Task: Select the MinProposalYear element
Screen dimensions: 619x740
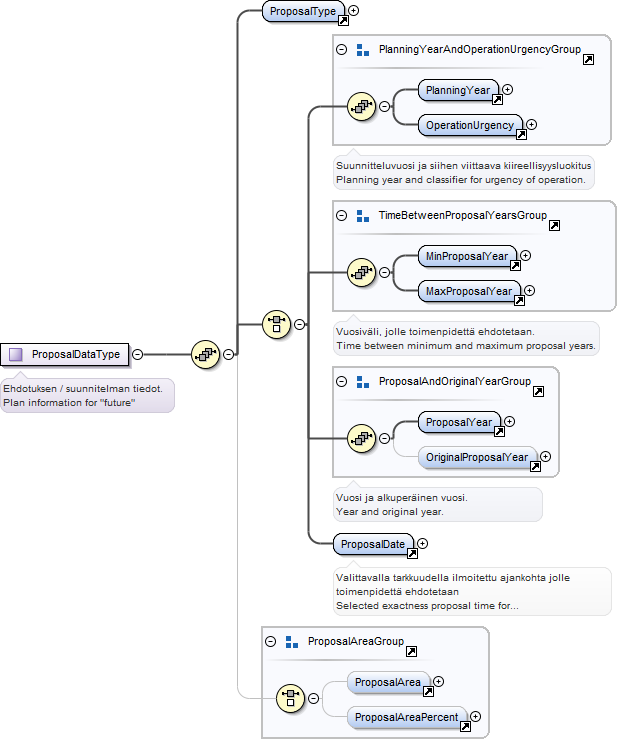Action: [x=467, y=256]
